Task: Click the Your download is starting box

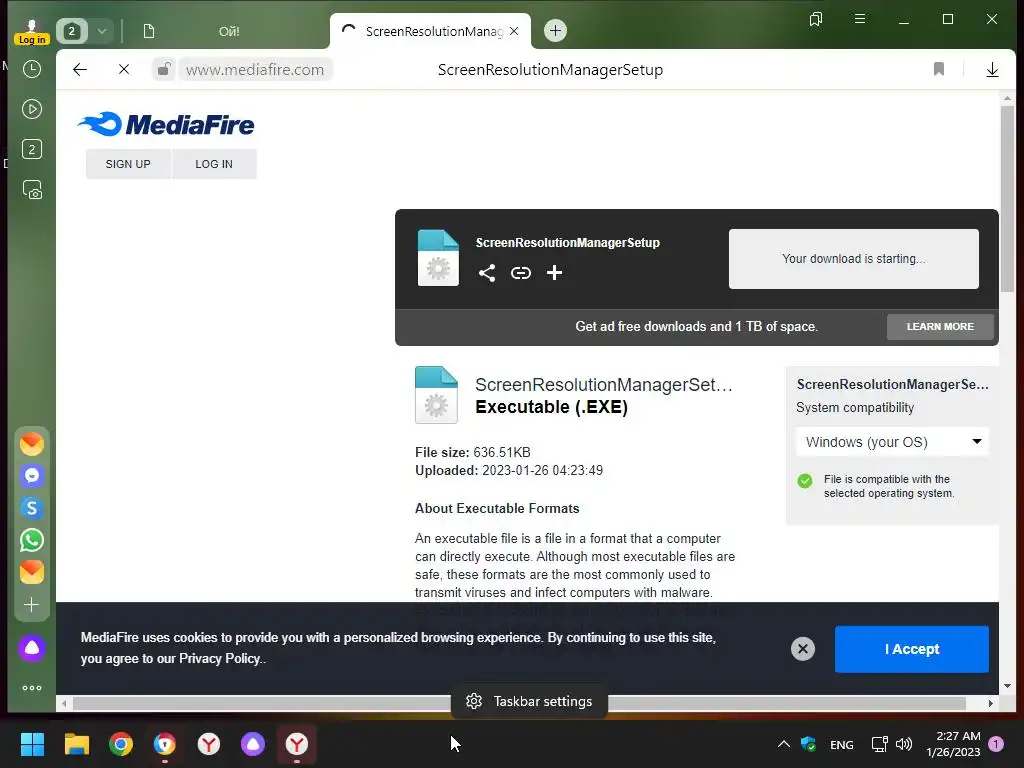Action: coord(854,259)
